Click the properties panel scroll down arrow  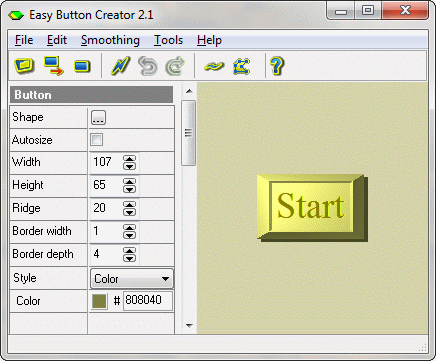pyautogui.click(x=189, y=326)
